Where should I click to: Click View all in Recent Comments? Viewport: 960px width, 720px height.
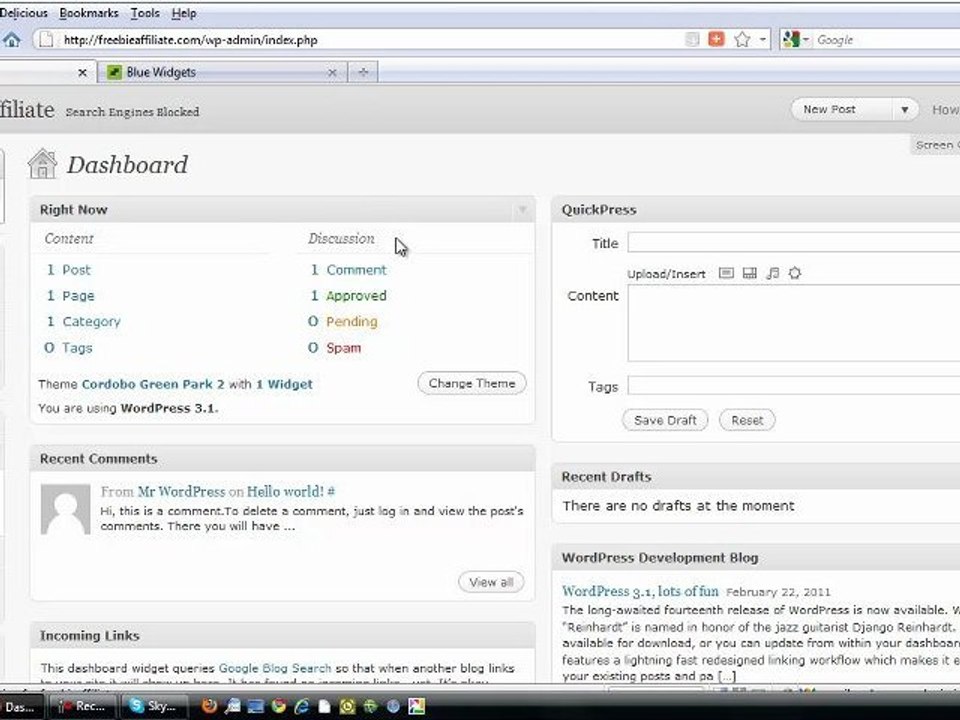tap(491, 582)
